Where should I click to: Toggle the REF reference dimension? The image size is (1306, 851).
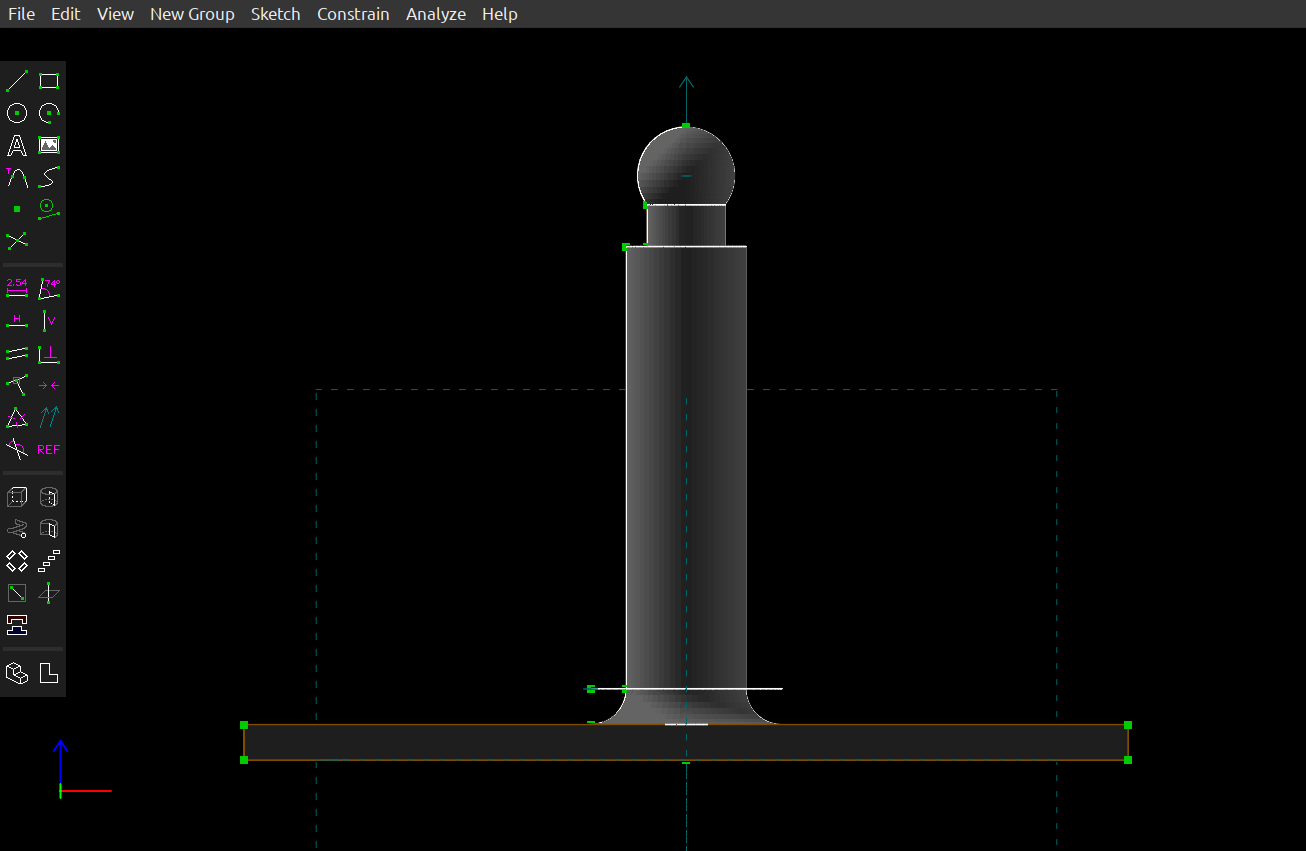49,449
